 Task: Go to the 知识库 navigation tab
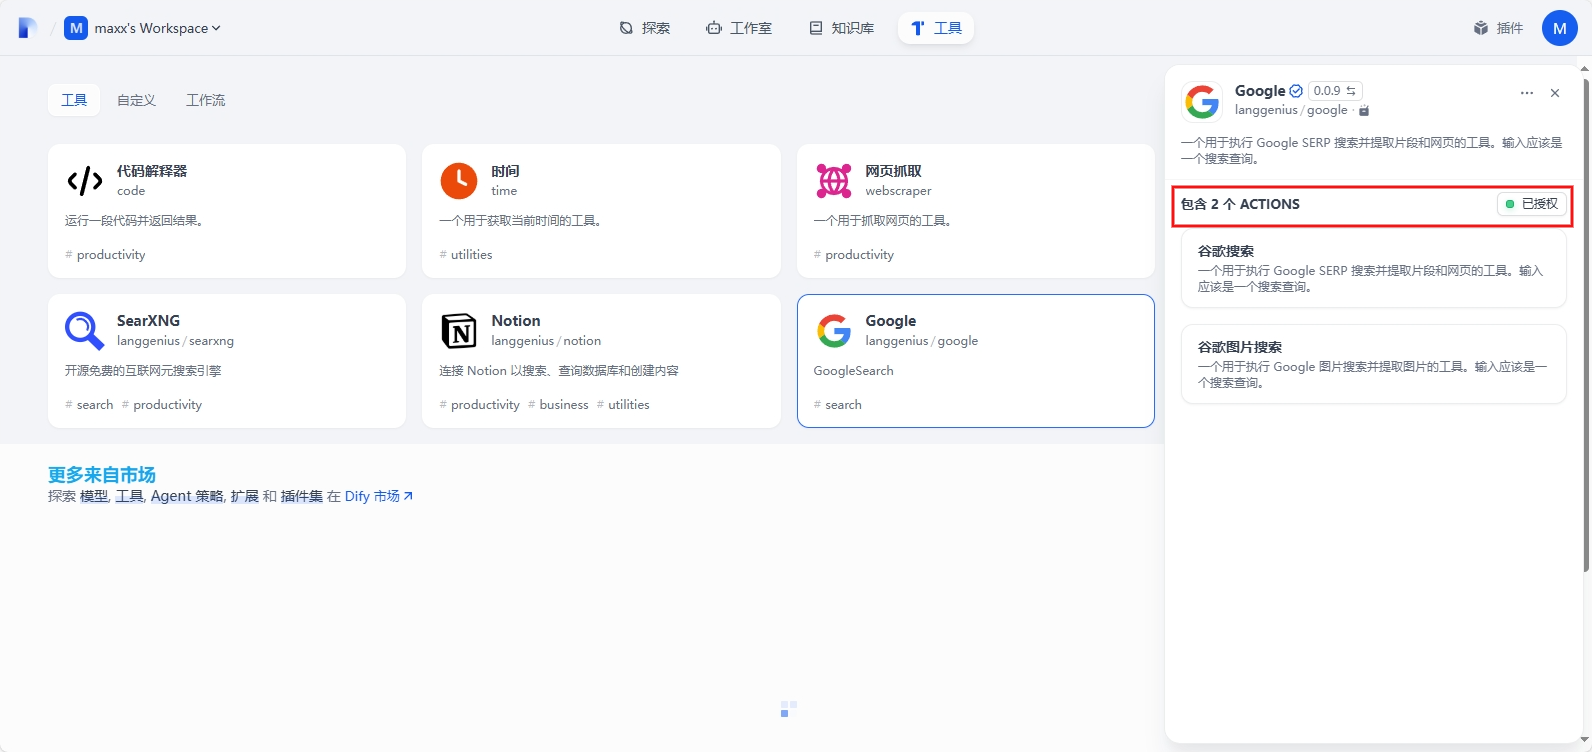(x=842, y=28)
